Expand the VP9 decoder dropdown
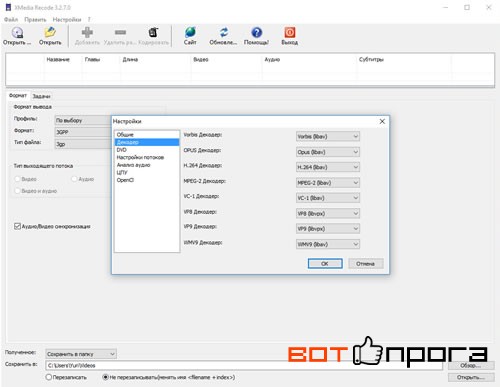Screen dimensions: 500x387 (x=328, y=229)
